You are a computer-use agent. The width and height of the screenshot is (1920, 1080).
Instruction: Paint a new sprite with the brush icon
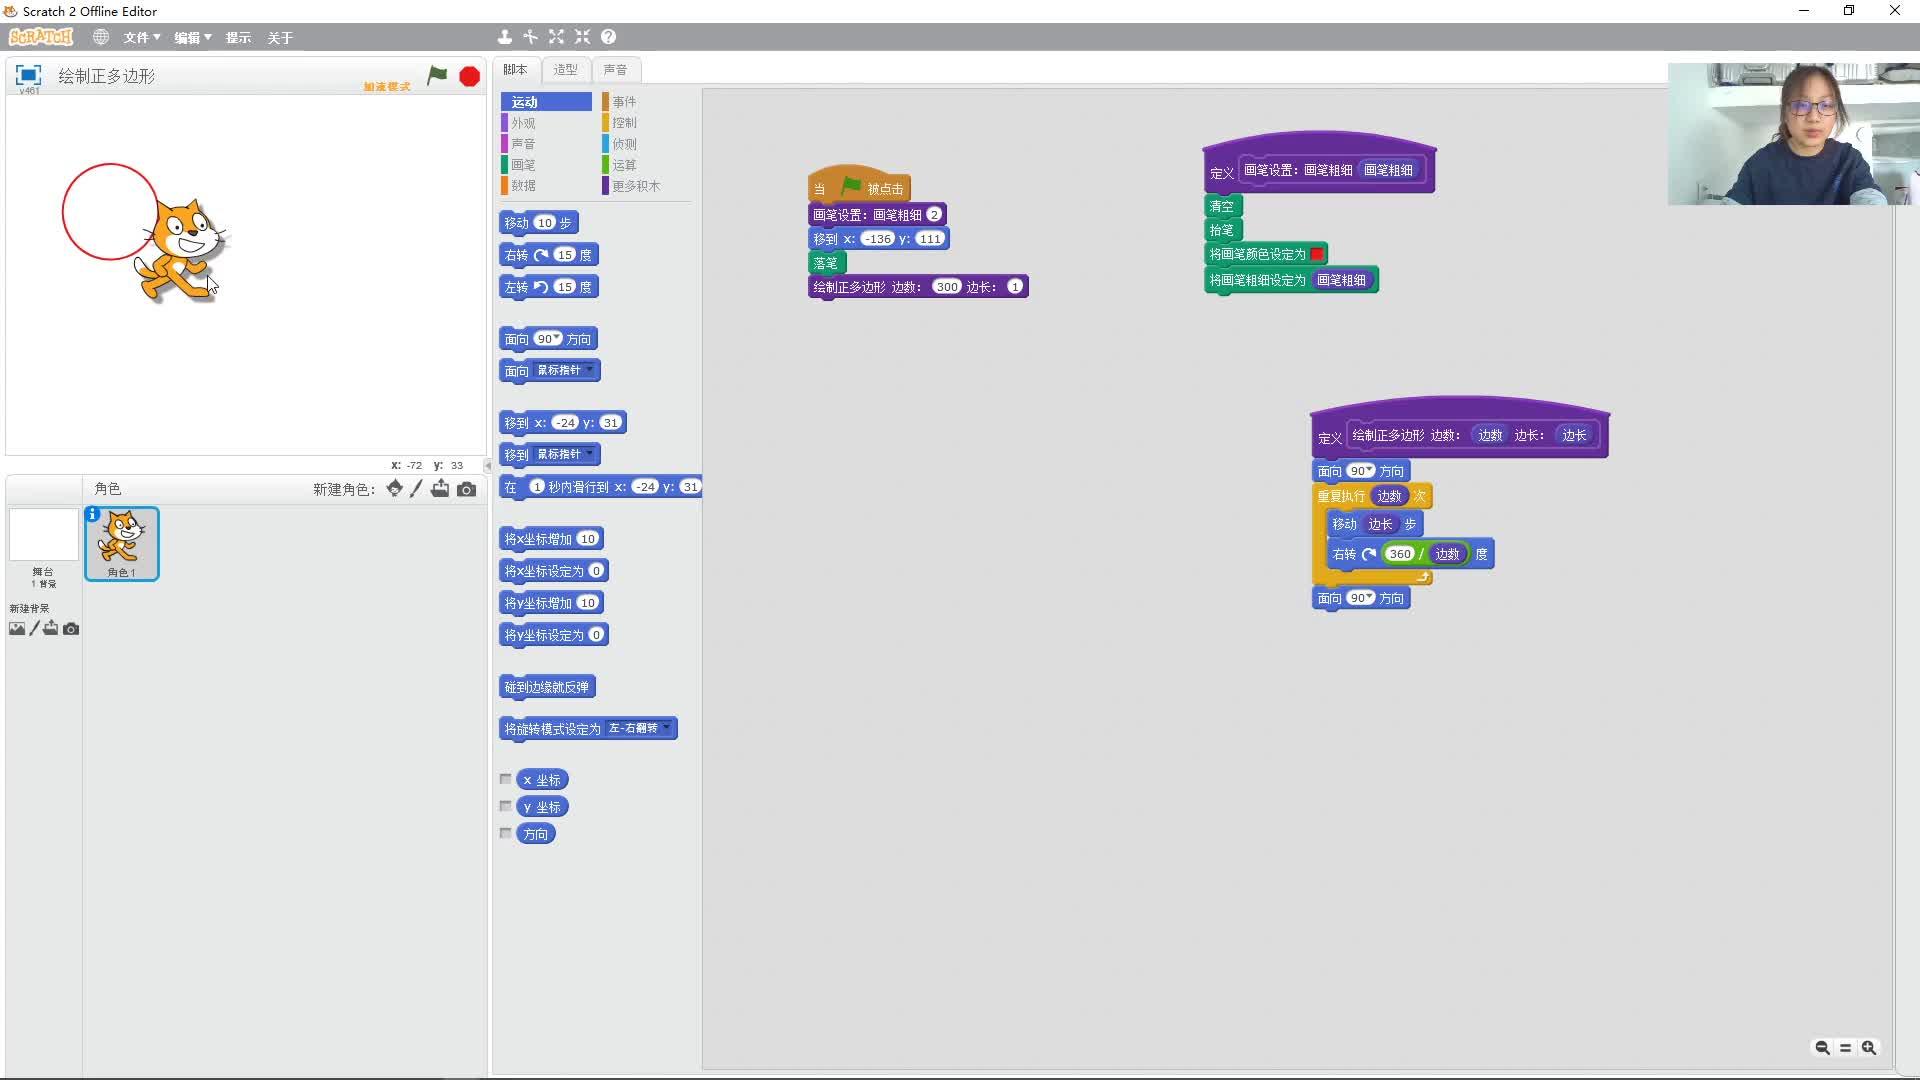click(416, 489)
